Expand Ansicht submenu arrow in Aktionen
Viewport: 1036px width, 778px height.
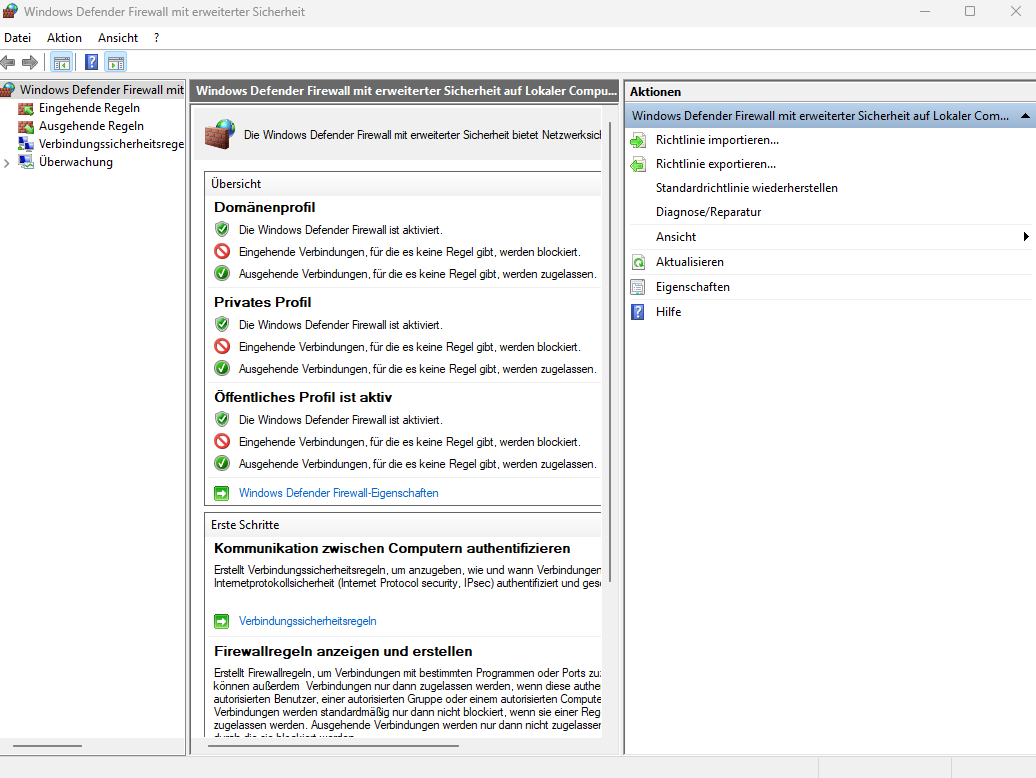tap(1025, 236)
